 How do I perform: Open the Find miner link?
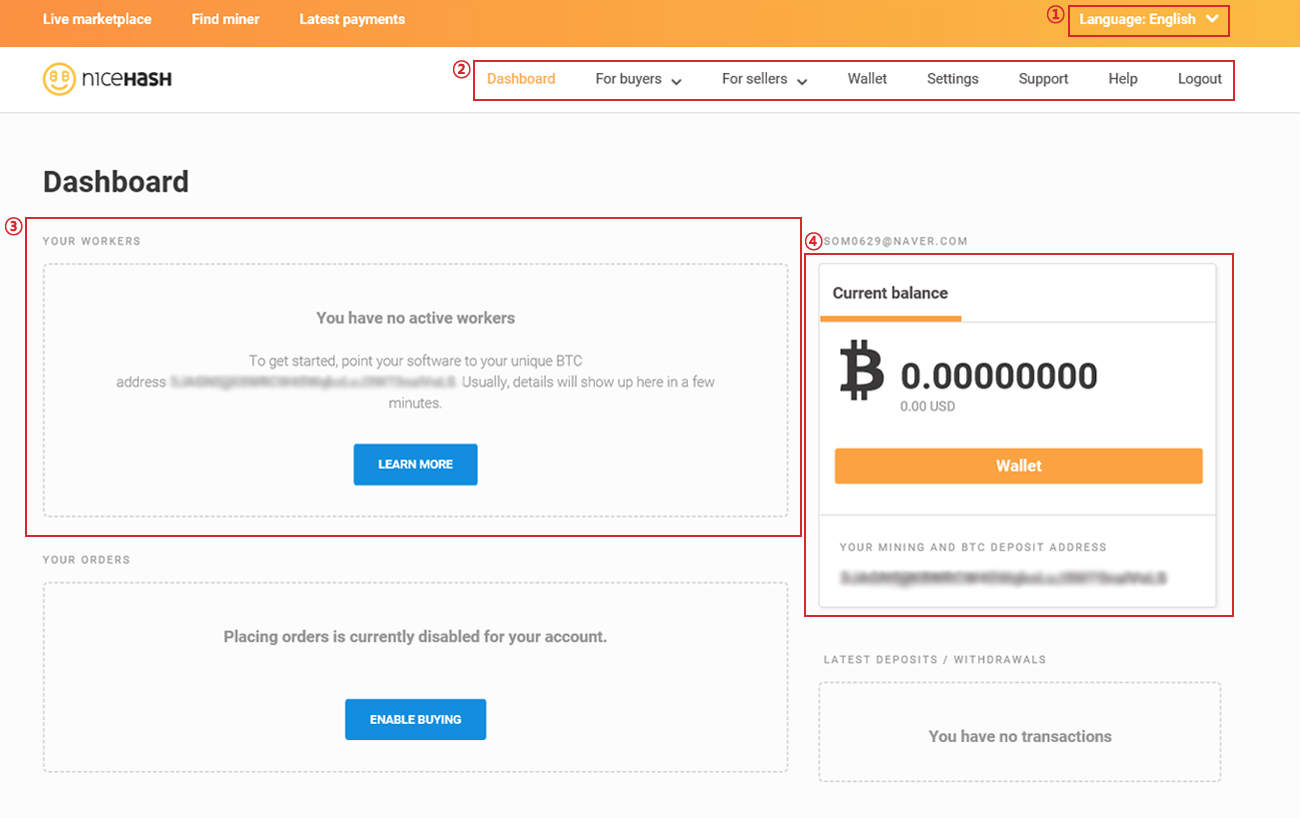pyautogui.click(x=225, y=19)
